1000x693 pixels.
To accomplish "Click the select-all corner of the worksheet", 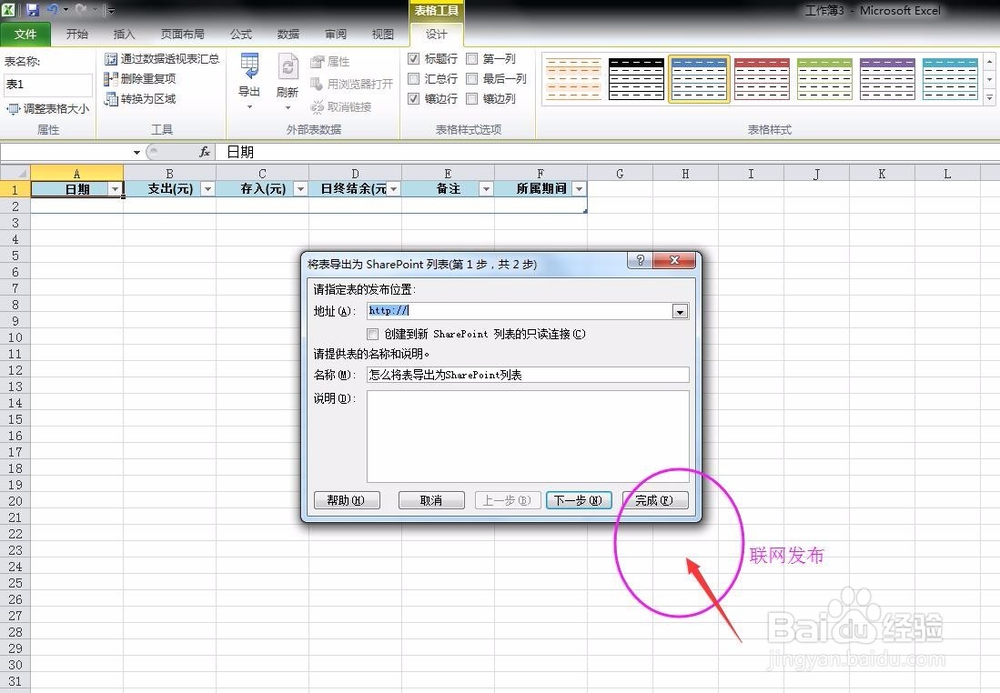I will coord(15,173).
